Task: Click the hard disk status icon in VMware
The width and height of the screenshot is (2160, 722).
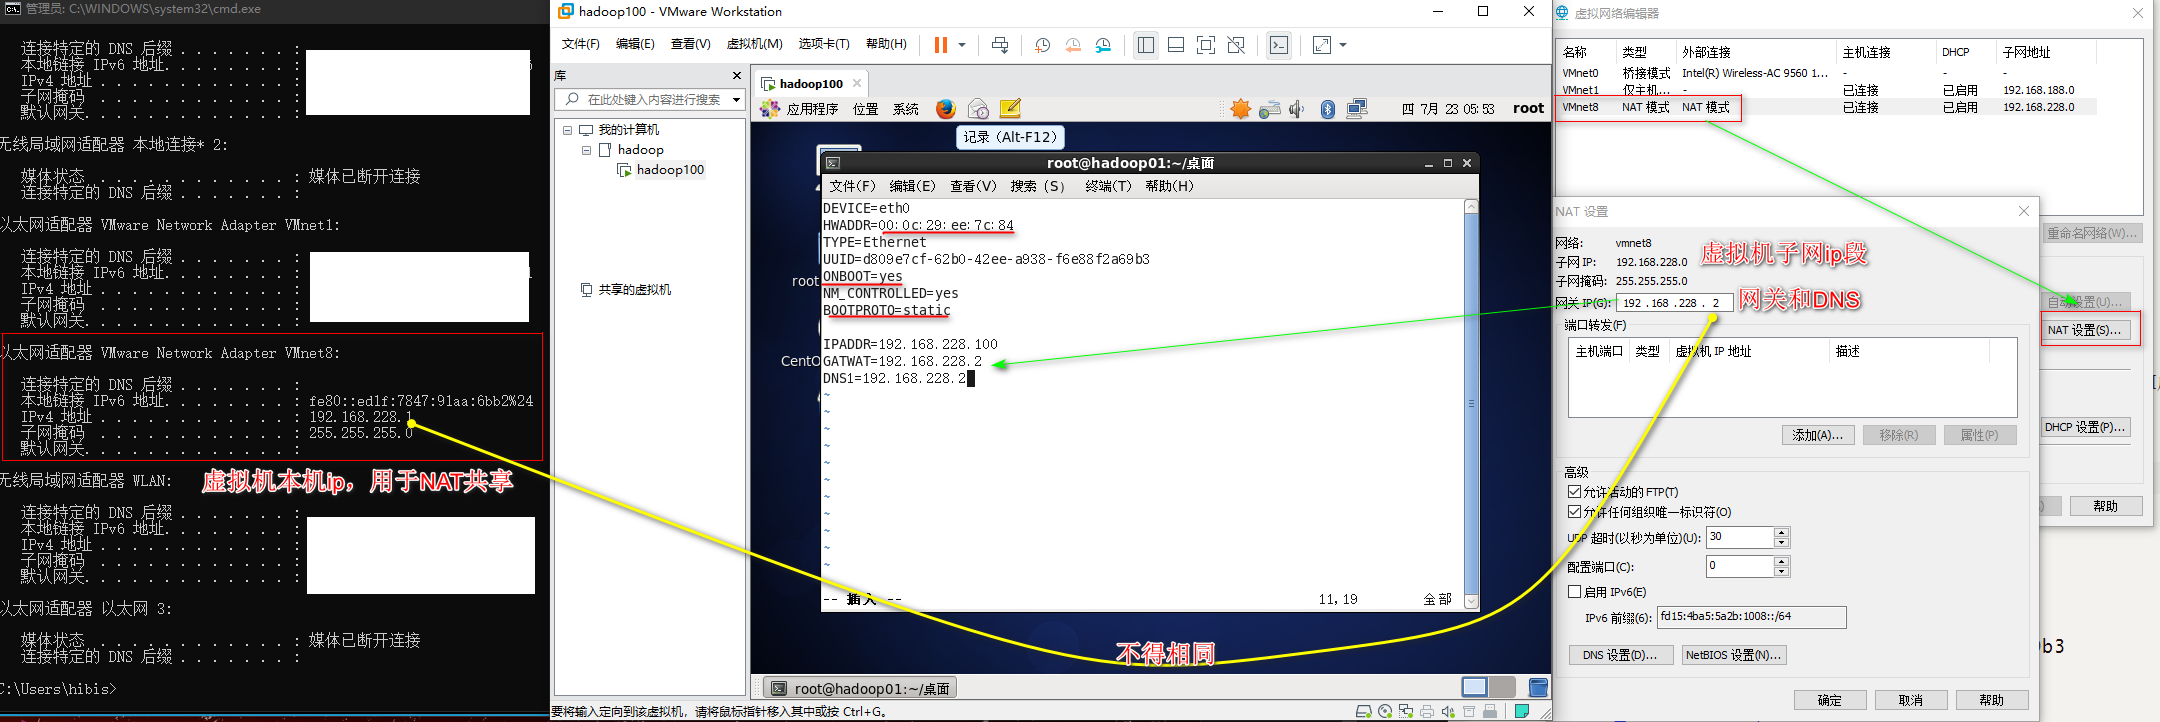Action: coord(1364,712)
